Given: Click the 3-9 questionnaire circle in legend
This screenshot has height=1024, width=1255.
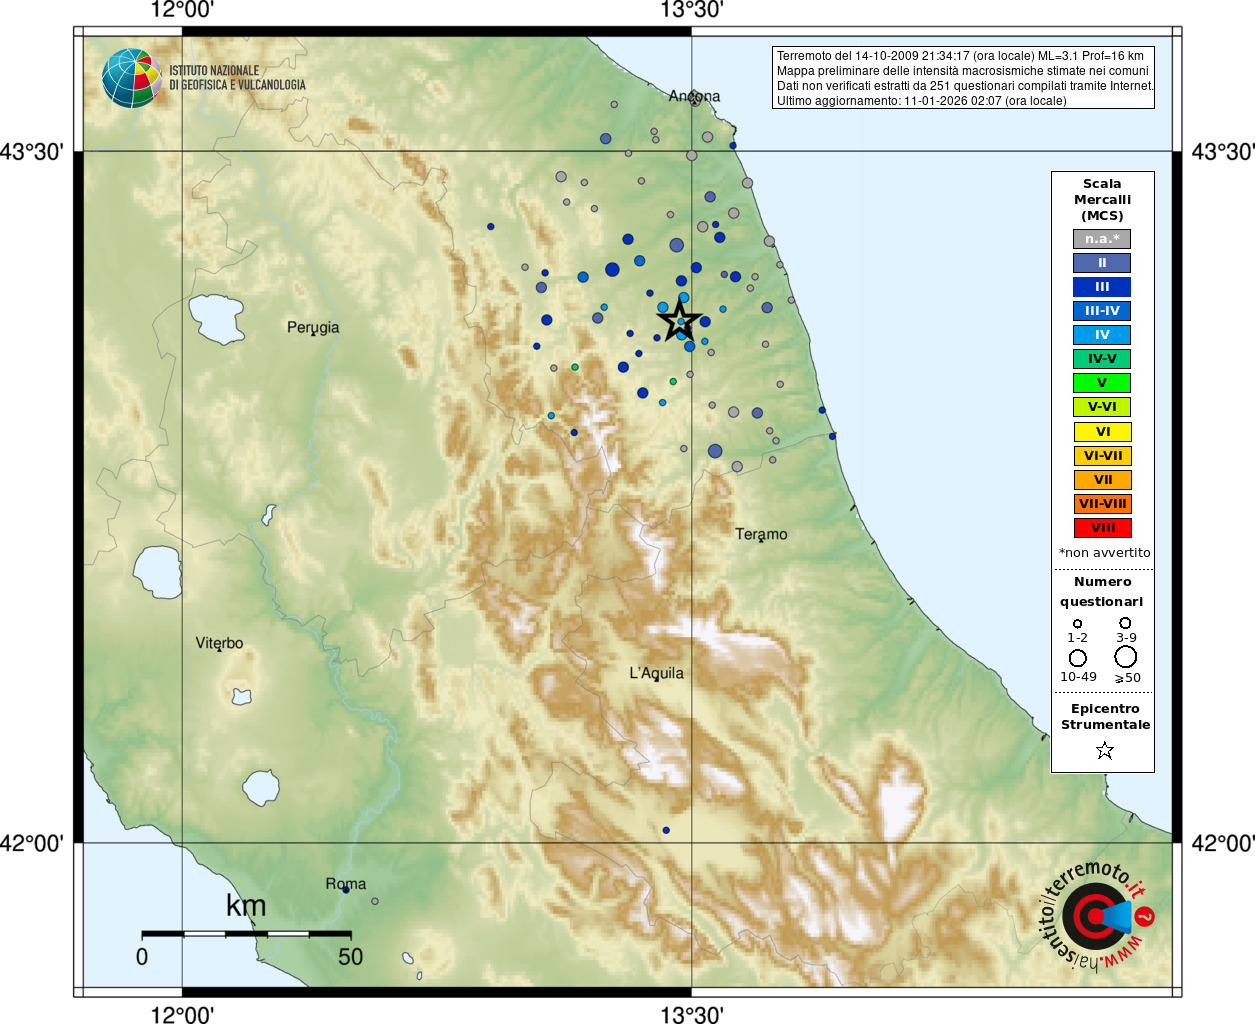Looking at the screenshot, I should pos(1125,623).
